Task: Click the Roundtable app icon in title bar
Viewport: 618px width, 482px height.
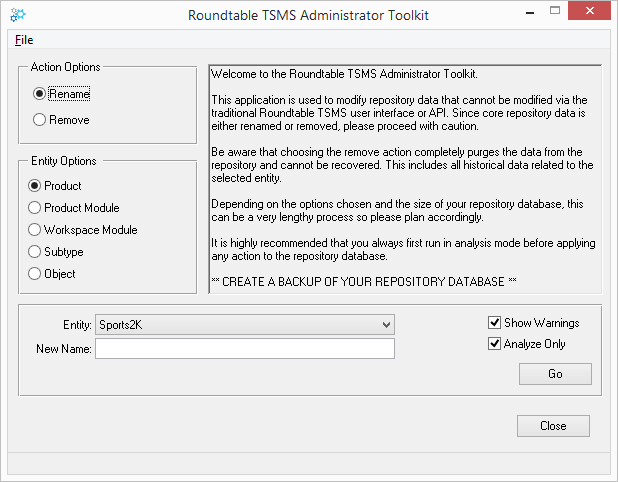Action: coord(17,15)
